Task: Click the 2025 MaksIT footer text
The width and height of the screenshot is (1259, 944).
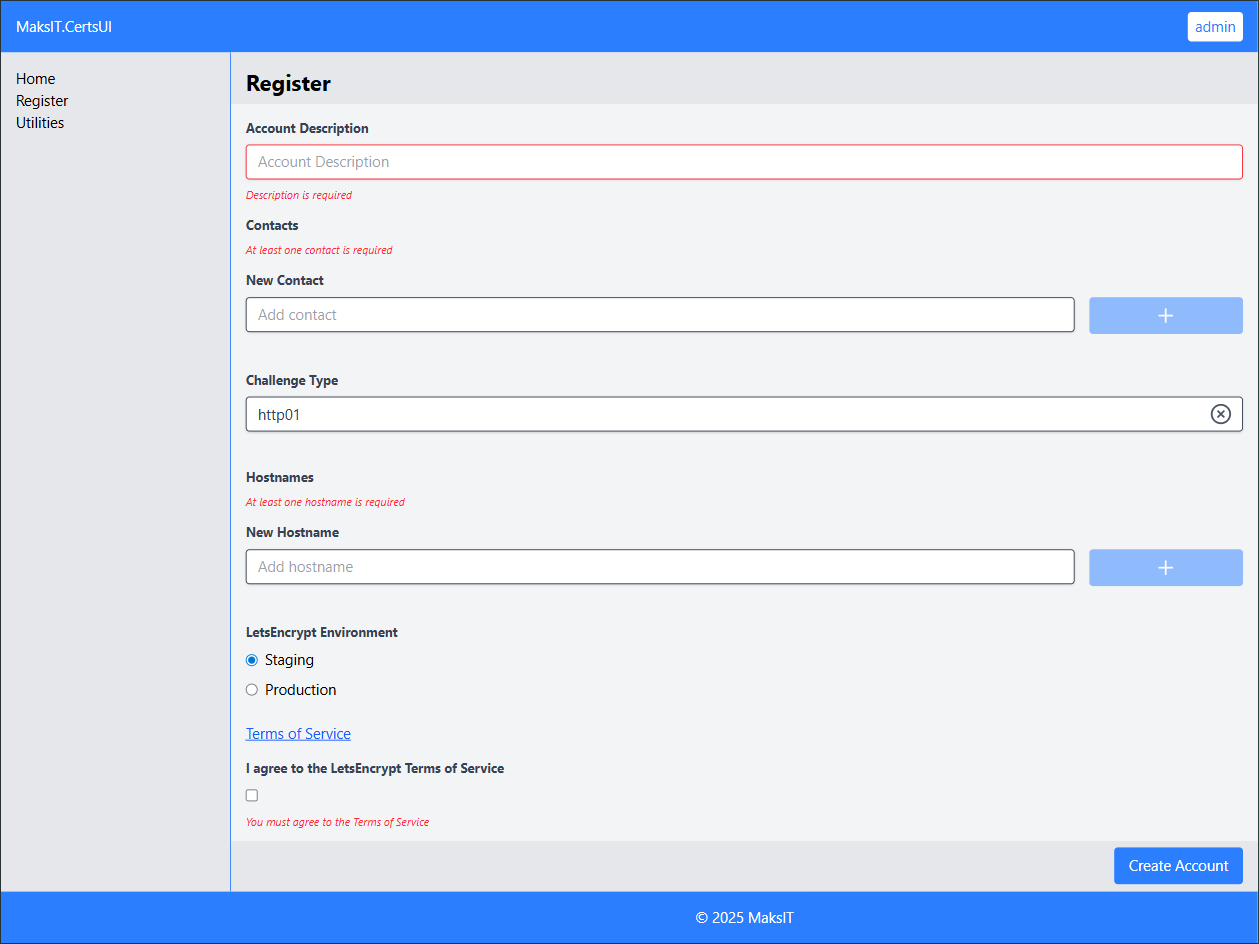Action: 744,917
